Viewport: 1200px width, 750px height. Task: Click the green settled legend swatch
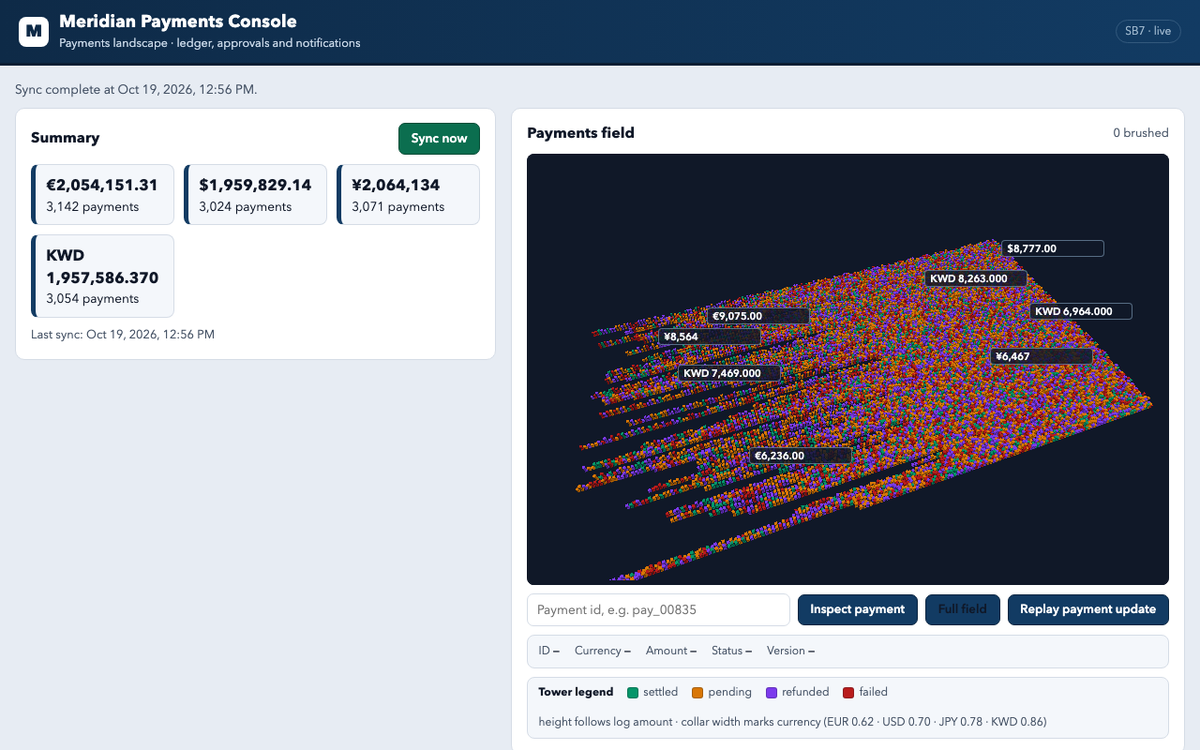coord(632,692)
